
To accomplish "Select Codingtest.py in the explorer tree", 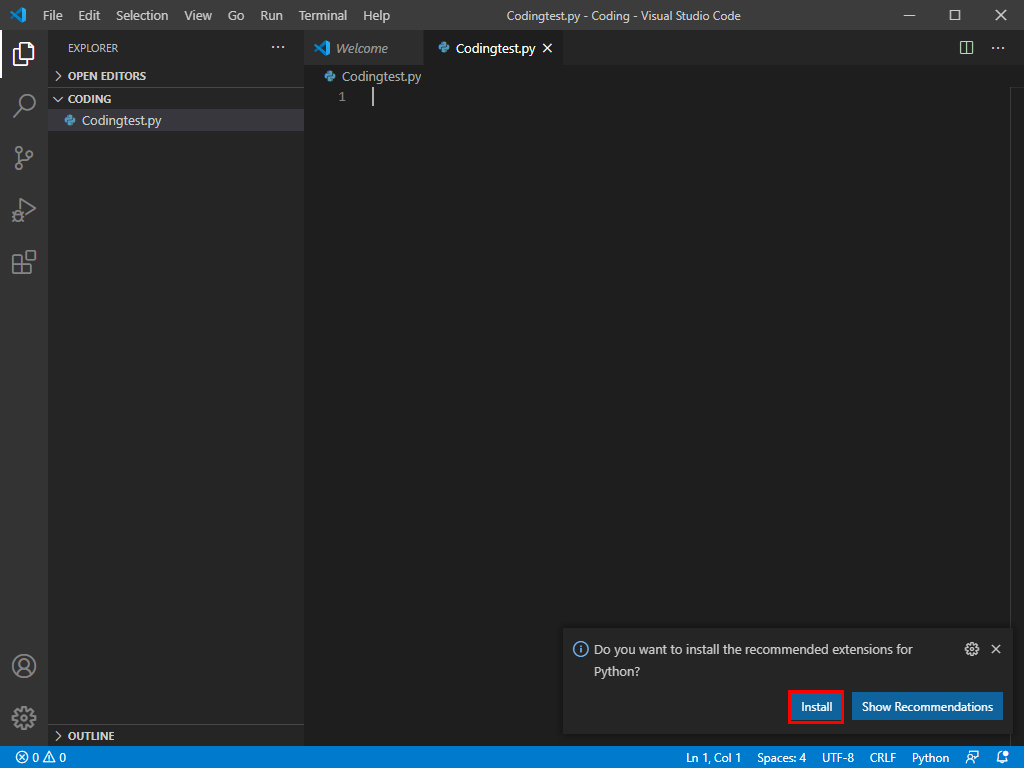I will coord(176,120).
